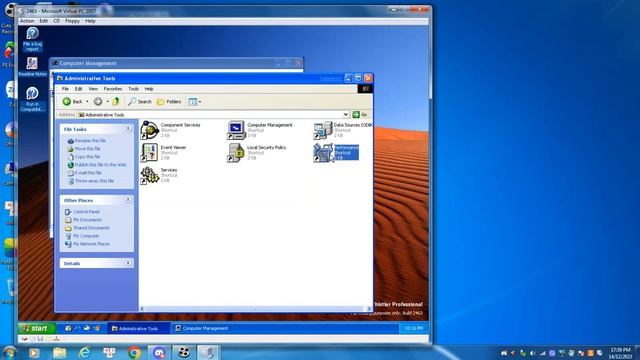The height and width of the screenshot is (360, 640).
Task: Open Run in Compatibility desktop icon
Action: click(x=32, y=99)
